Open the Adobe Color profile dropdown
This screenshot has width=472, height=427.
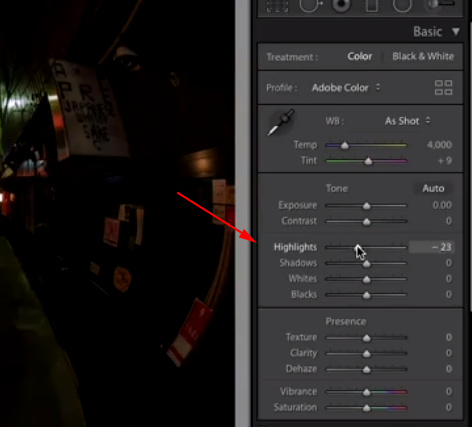[346, 88]
